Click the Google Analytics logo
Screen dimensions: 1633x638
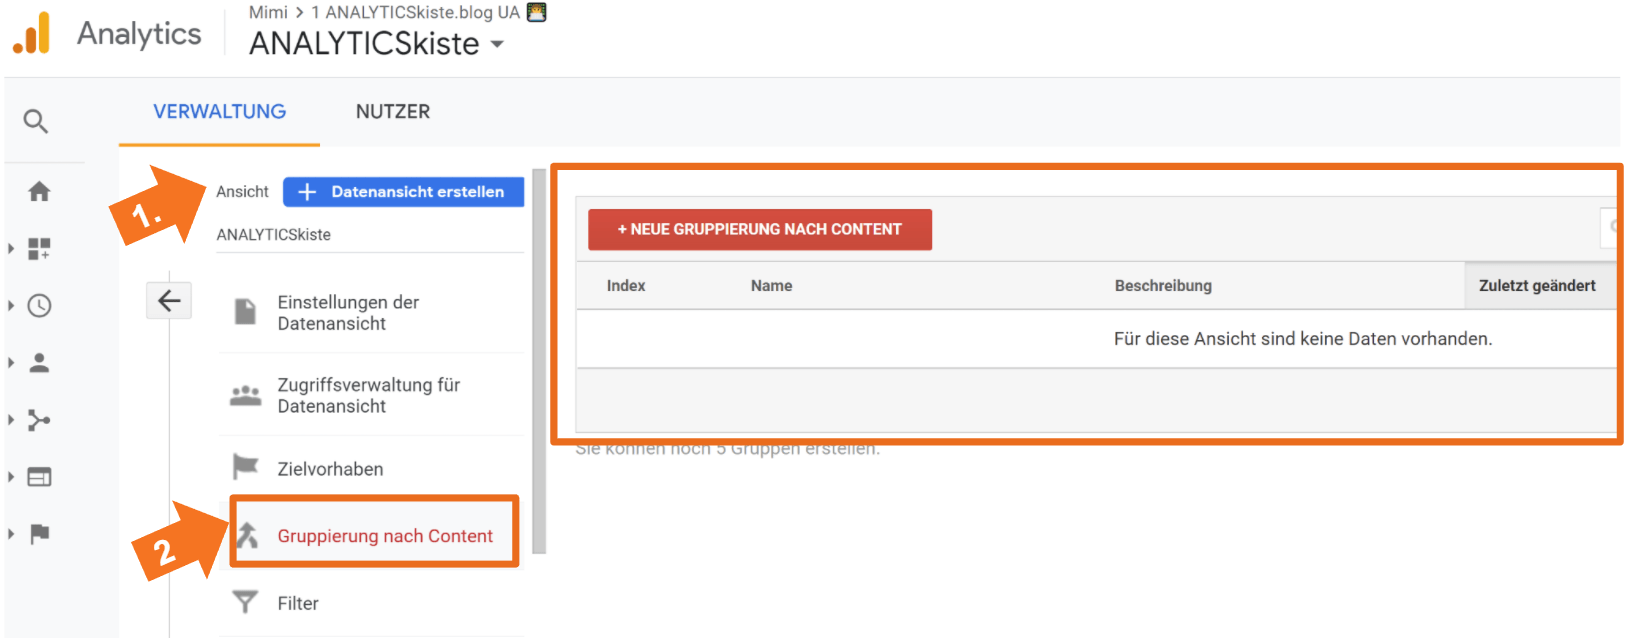click(x=32, y=33)
